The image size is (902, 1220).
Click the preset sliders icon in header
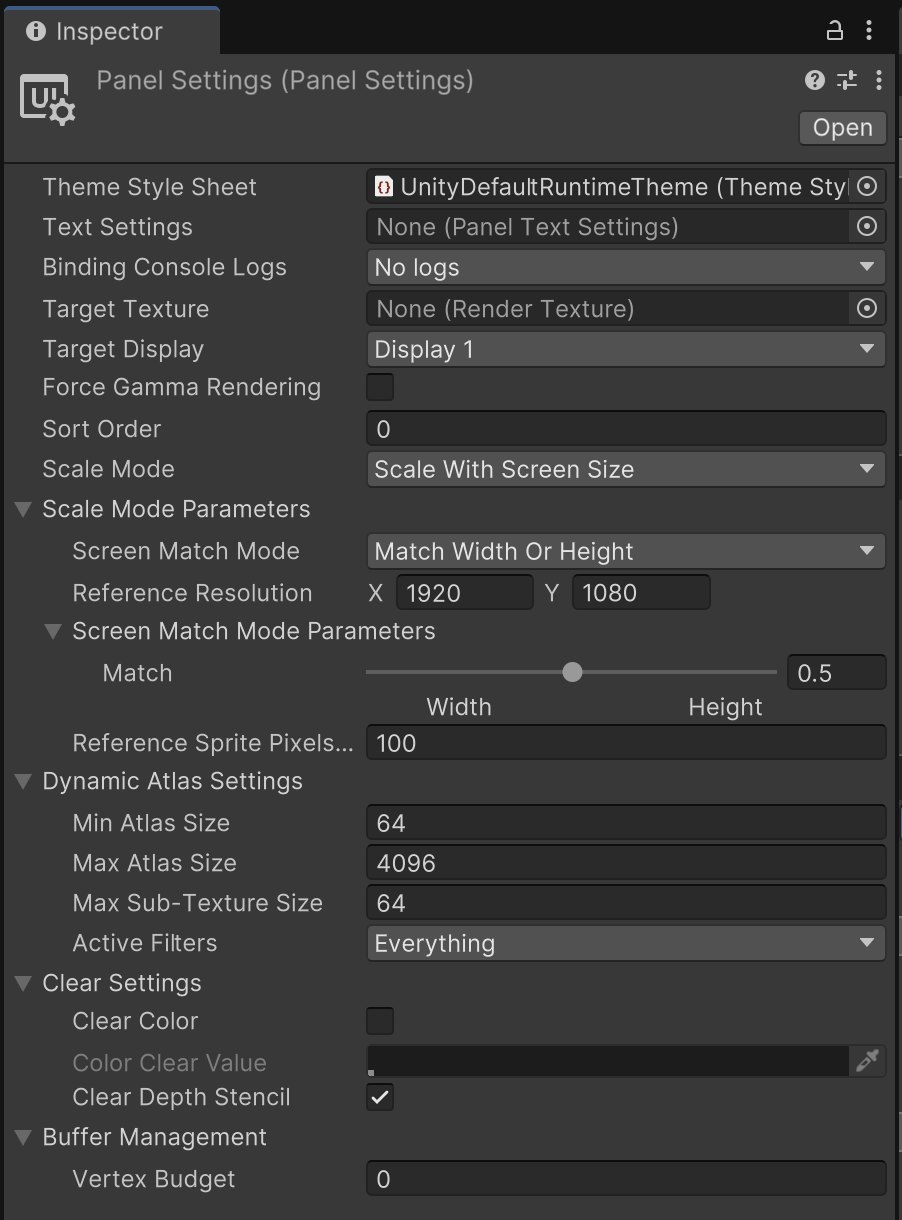[847, 80]
